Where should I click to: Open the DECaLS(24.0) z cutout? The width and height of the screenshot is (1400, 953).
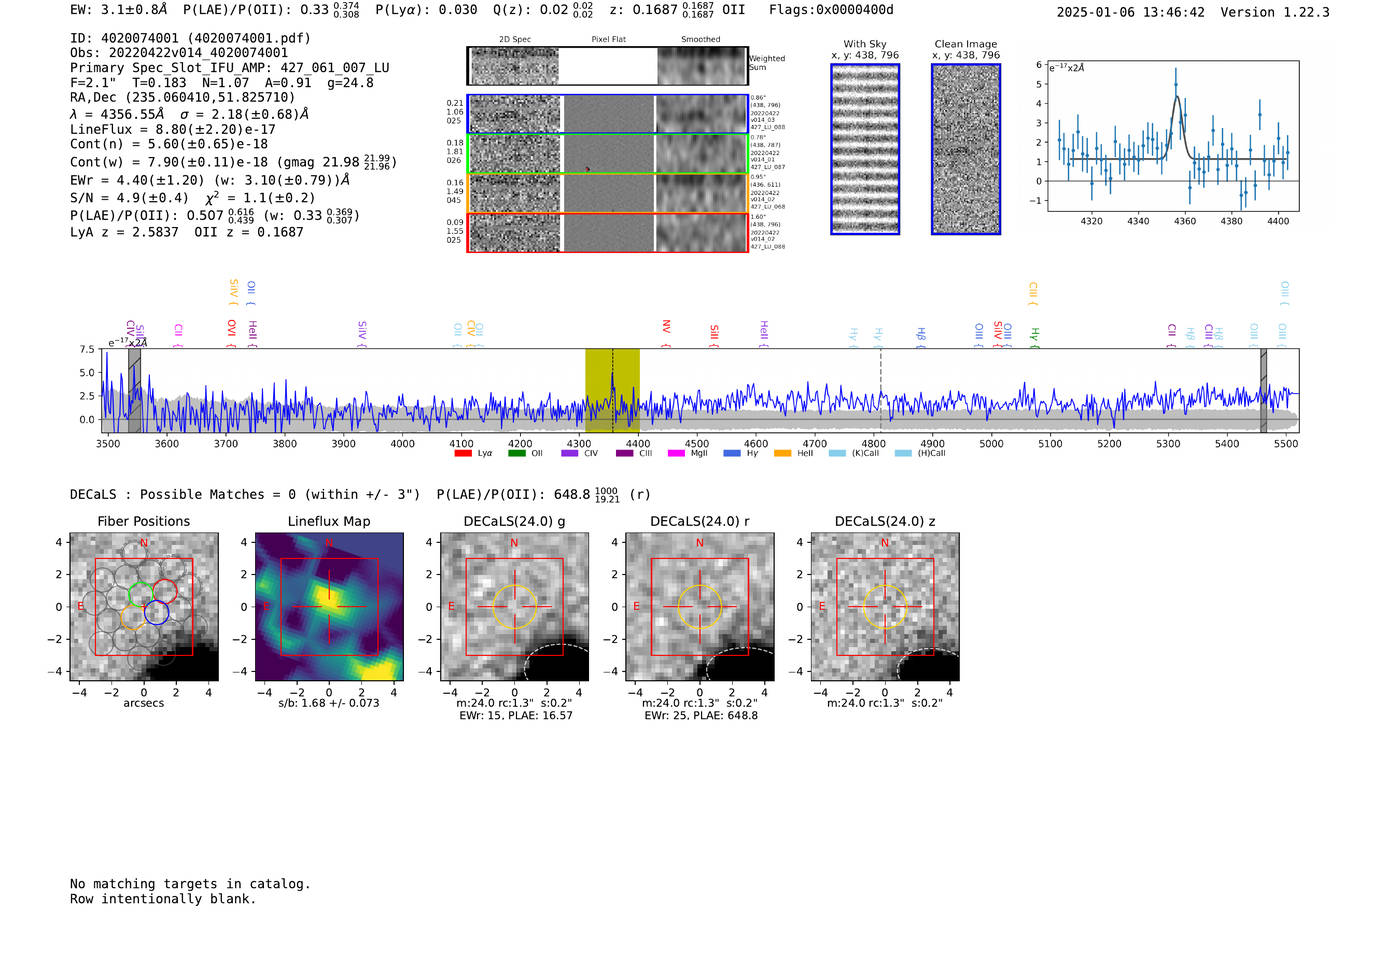tap(884, 607)
